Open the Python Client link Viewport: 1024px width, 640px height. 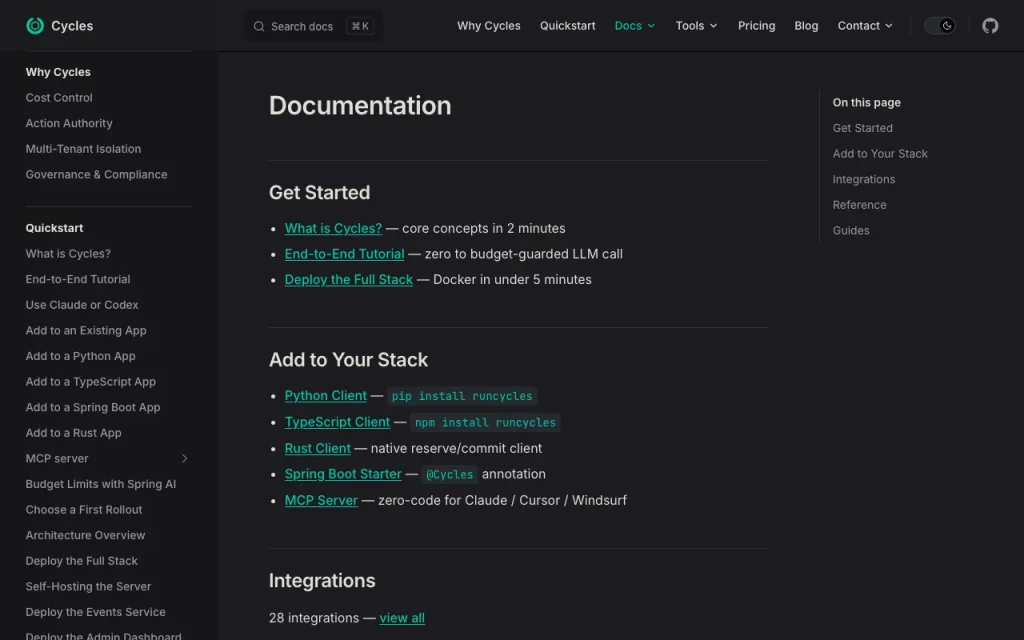tap(325, 396)
